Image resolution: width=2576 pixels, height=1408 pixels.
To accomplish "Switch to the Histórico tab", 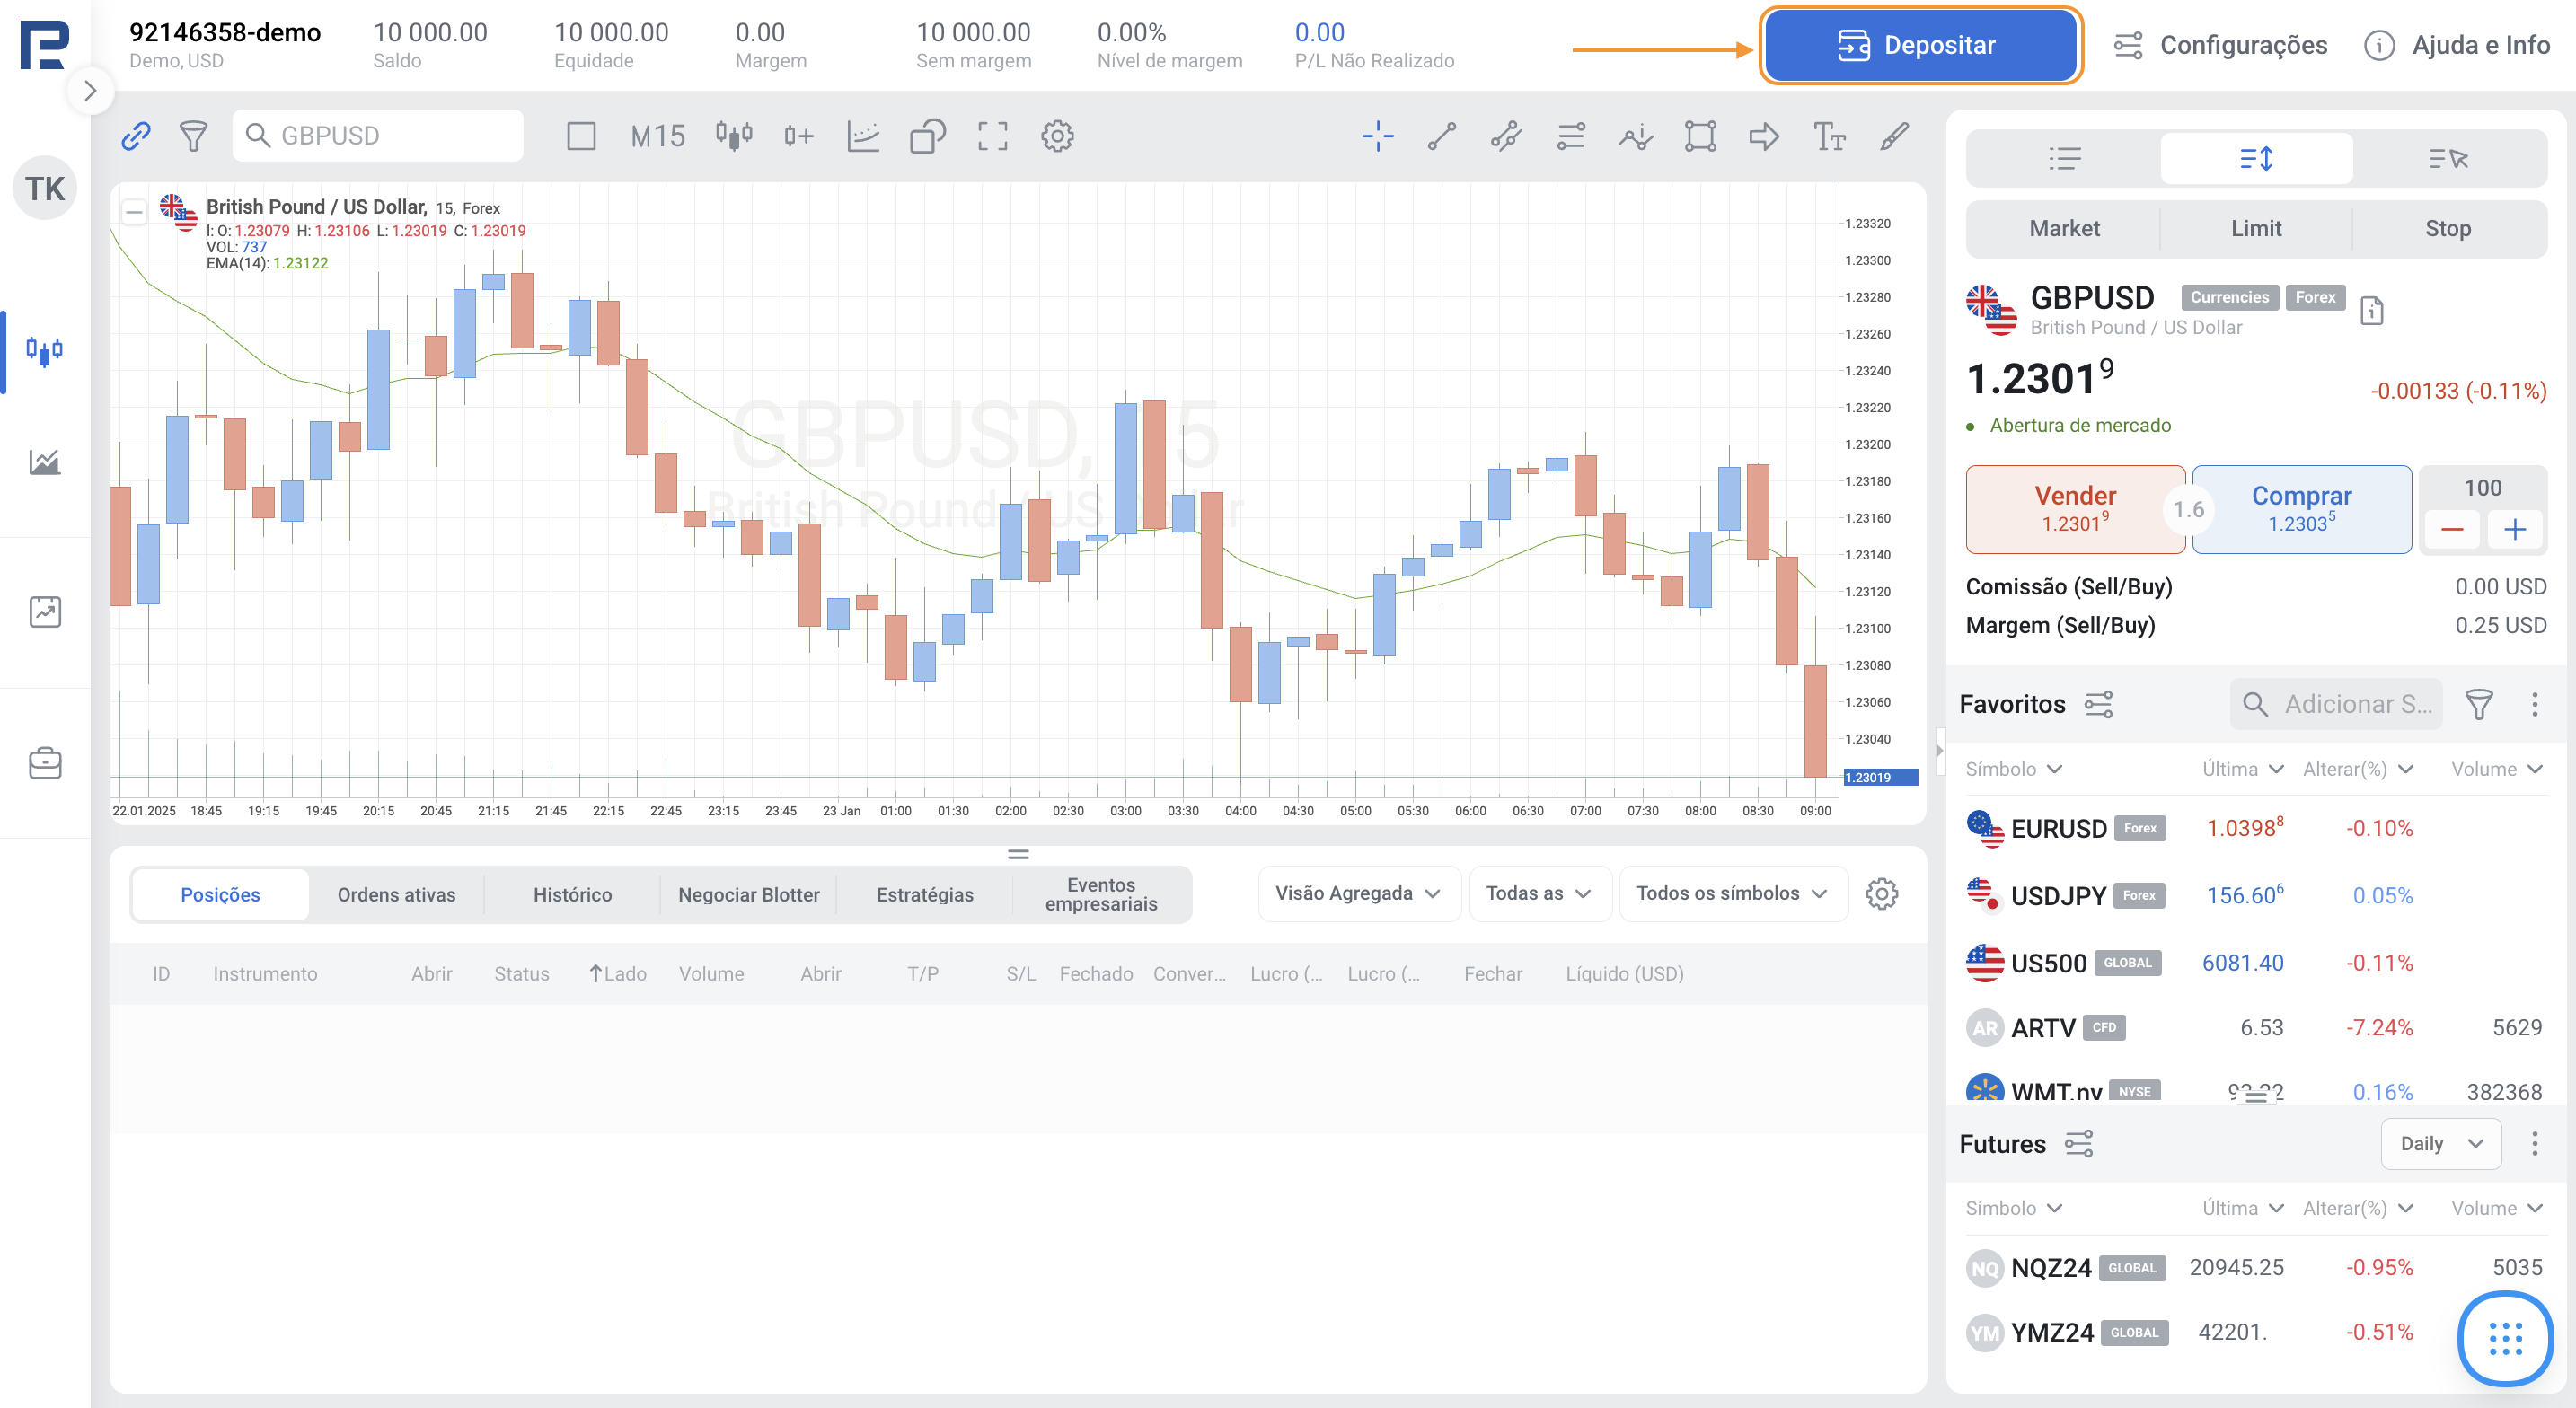I will click(572, 894).
